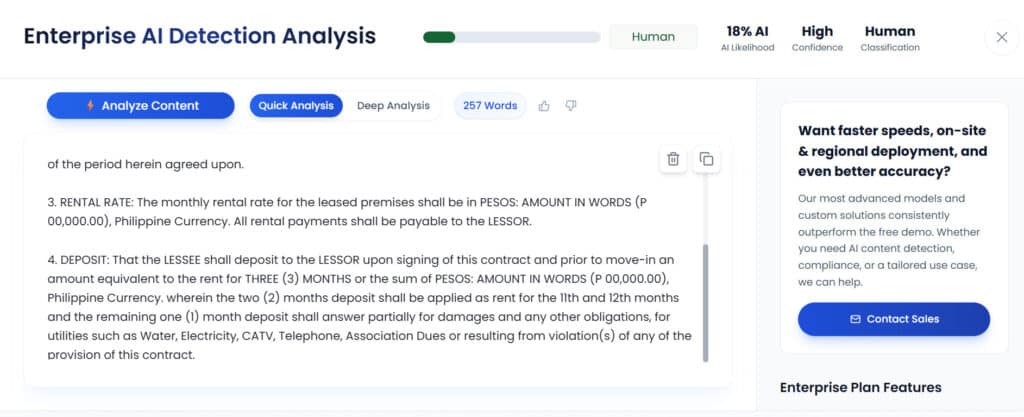Click the Contact Sales button
Screen dimensions: 1024x417
894,319
